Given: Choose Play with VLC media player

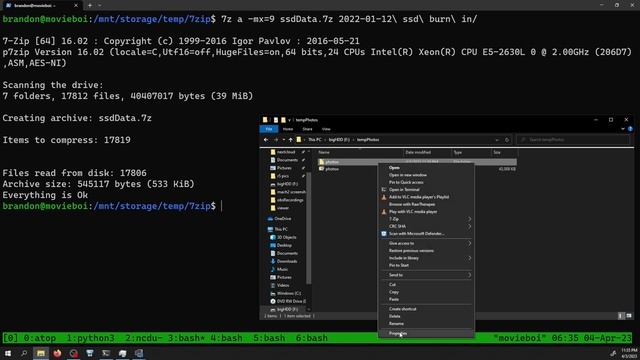Looking at the screenshot, I should [x=413, y=211].
